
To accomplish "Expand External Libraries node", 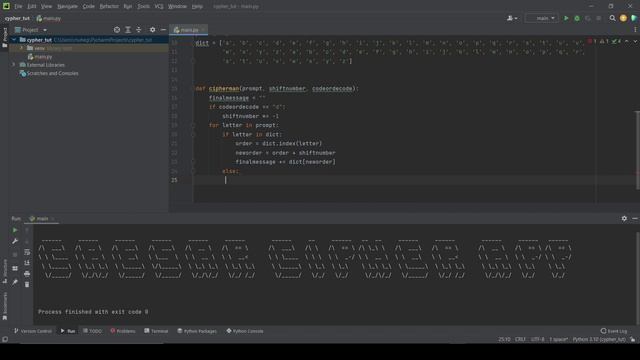I will [x=14, y=65].
